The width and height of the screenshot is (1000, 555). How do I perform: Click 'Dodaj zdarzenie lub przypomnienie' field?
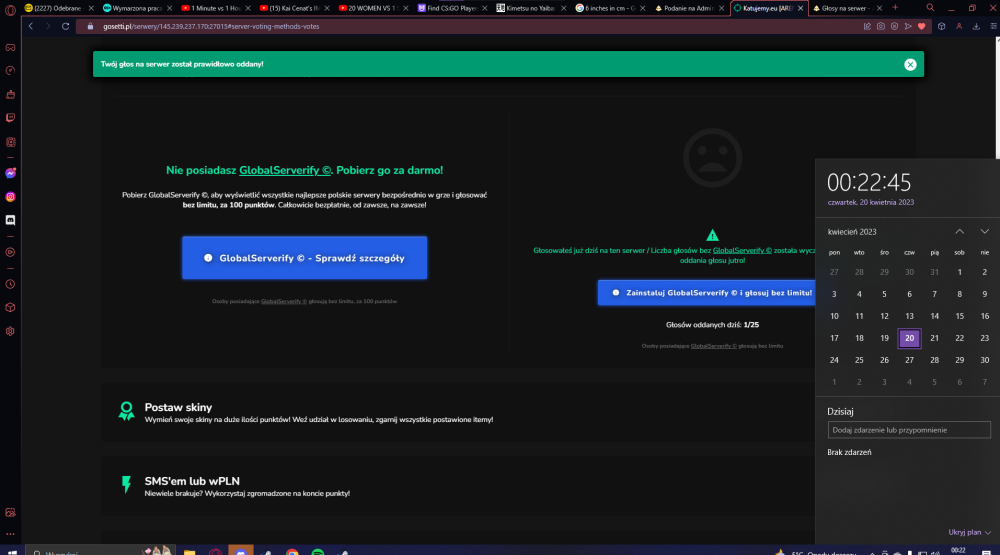click(909, 430)
